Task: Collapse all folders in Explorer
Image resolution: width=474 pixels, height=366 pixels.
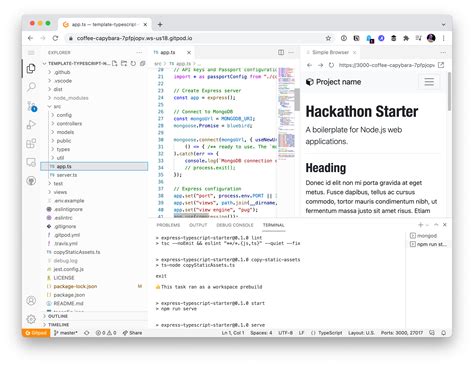Action: tap(142, 63)
